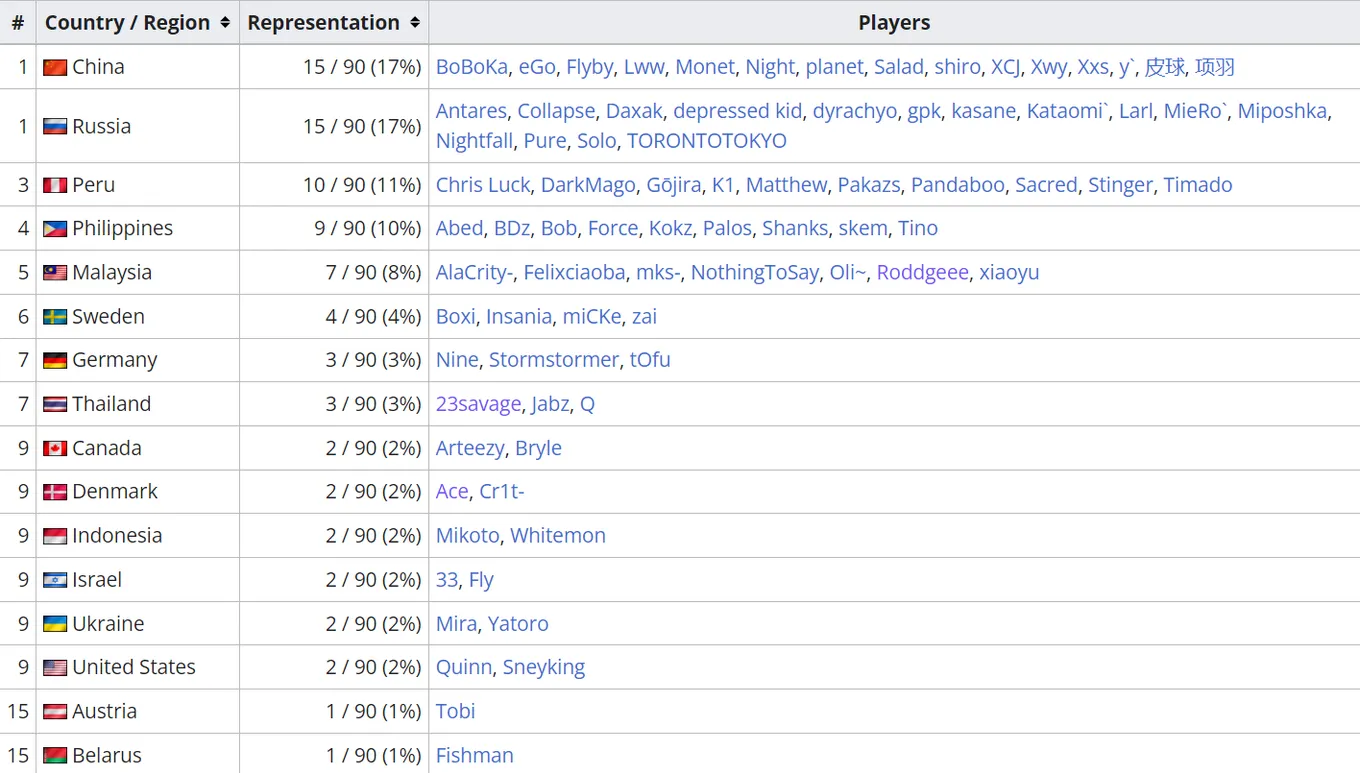Click the NothingToSay player link
Screen dimensions: 1360x773
point(755,273)
